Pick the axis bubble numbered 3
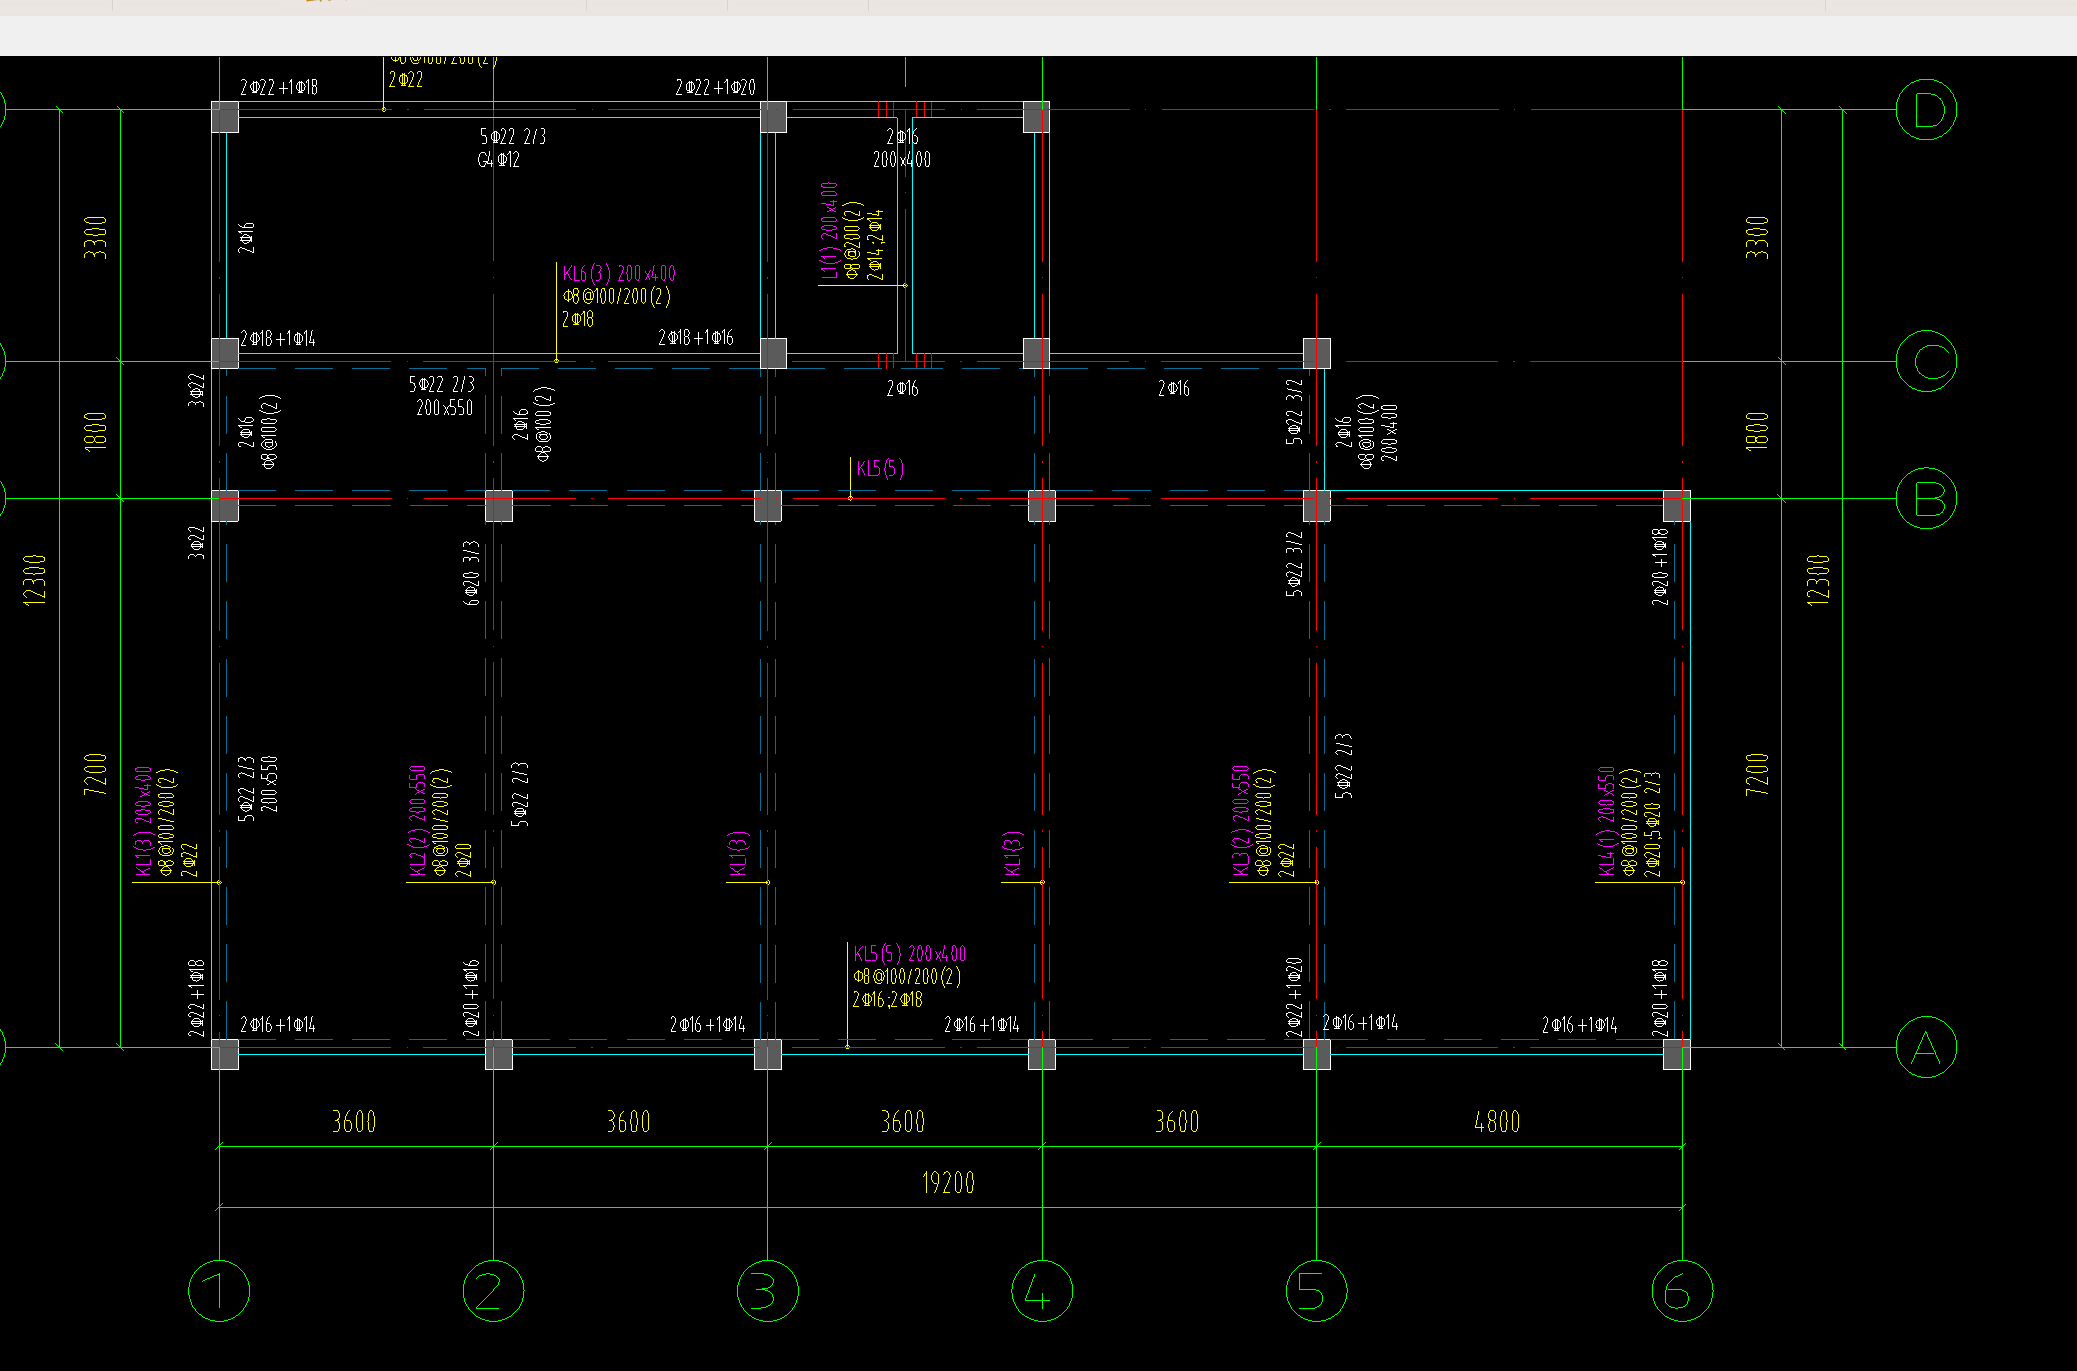 [x=768, y=1291]
